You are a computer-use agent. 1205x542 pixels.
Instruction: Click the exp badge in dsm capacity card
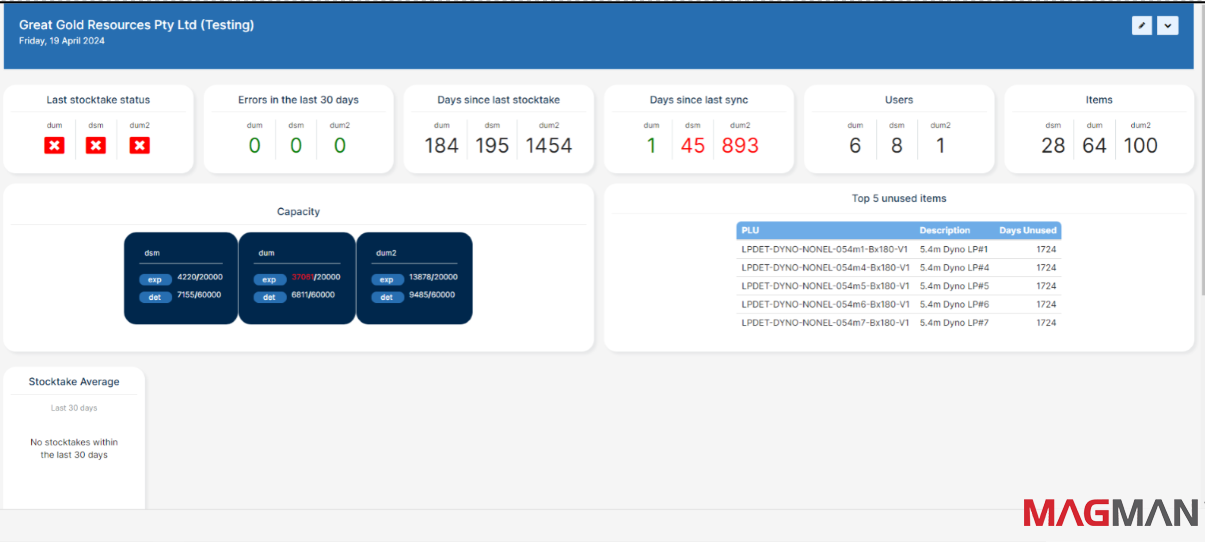click(x=155, y=280)
